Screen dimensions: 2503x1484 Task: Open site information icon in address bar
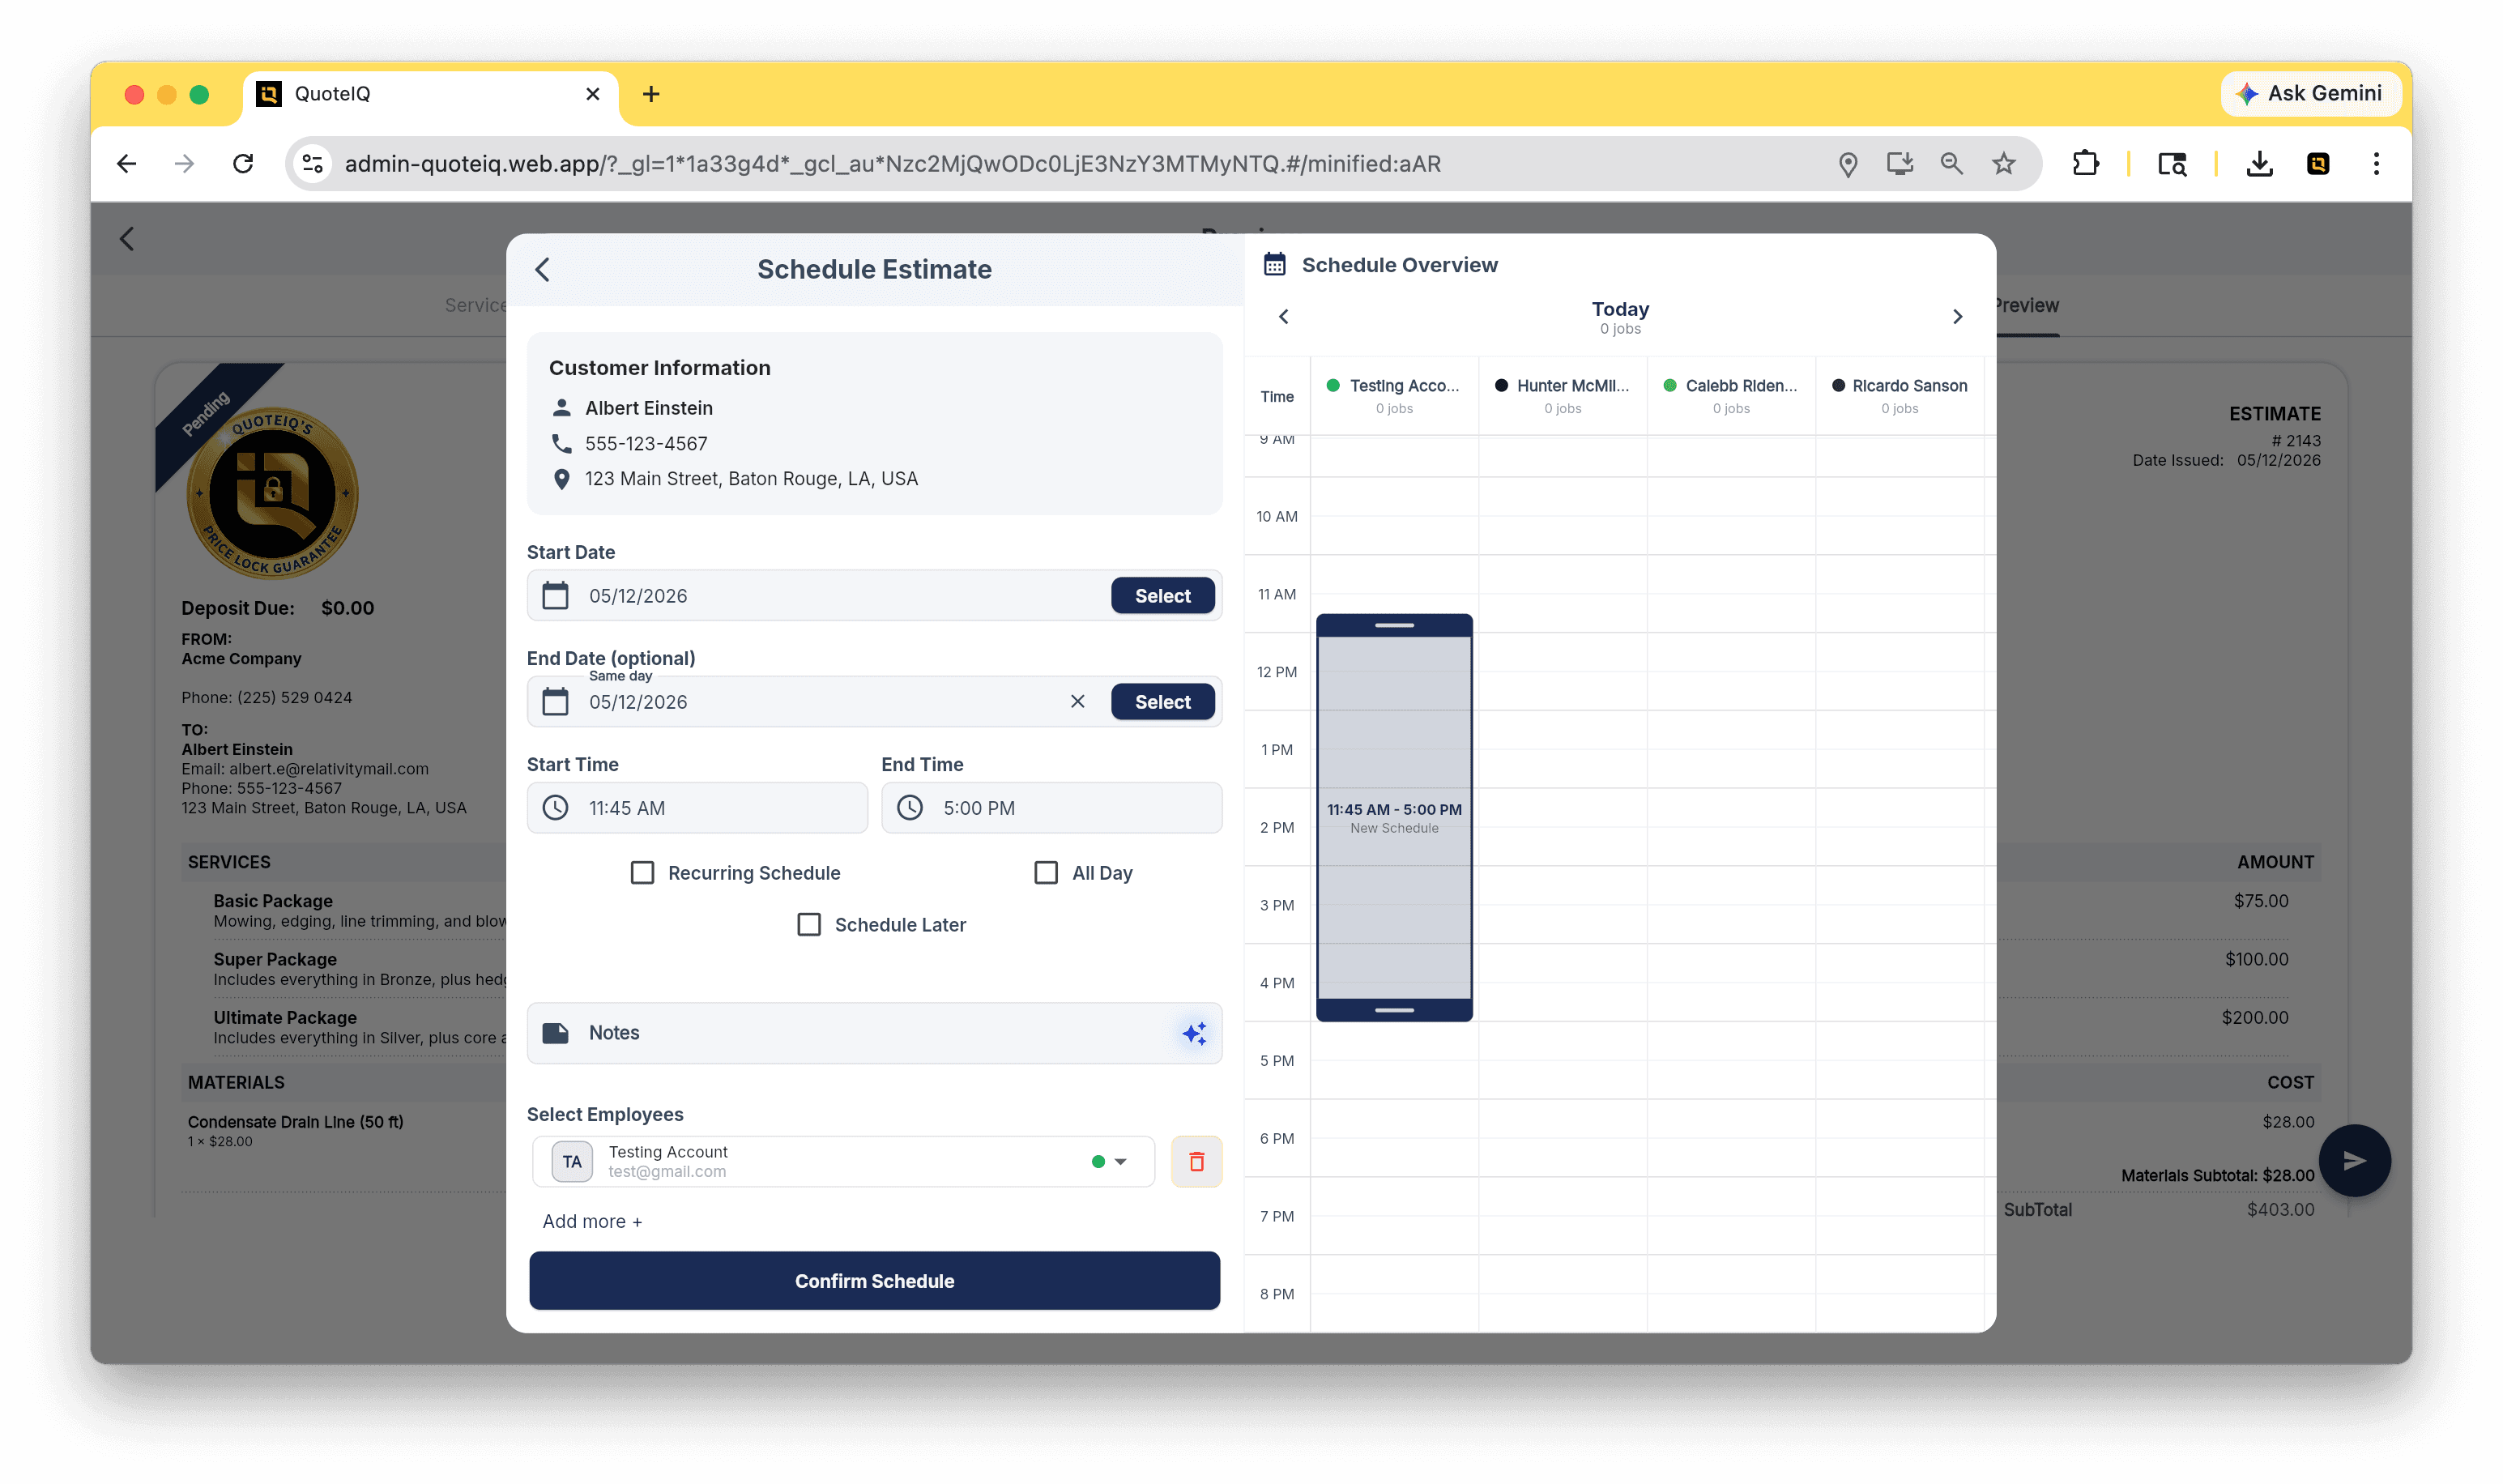pos(313,164)
